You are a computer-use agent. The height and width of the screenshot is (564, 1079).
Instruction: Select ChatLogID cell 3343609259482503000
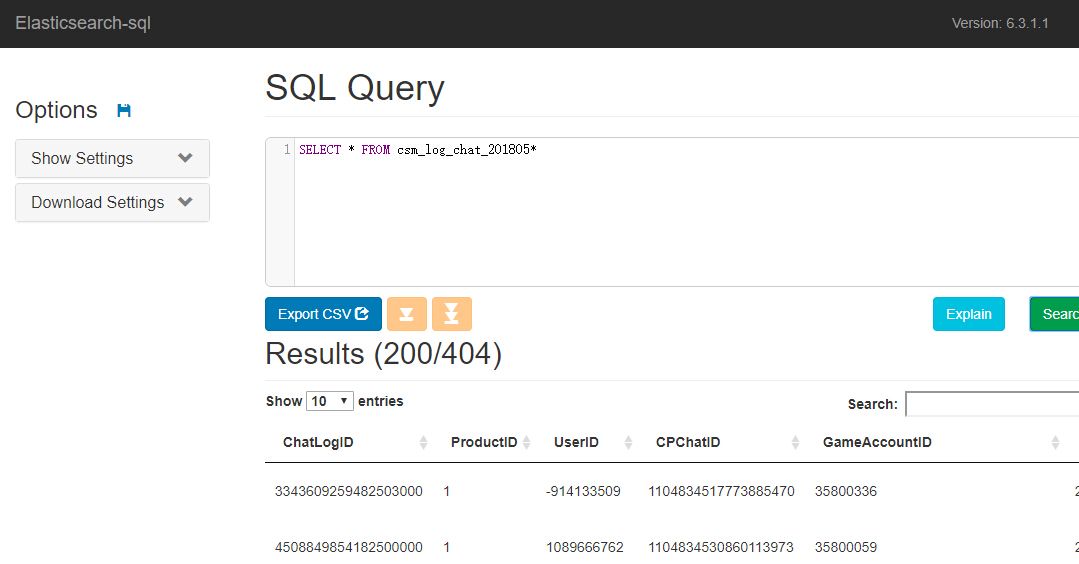click(349, 491)
